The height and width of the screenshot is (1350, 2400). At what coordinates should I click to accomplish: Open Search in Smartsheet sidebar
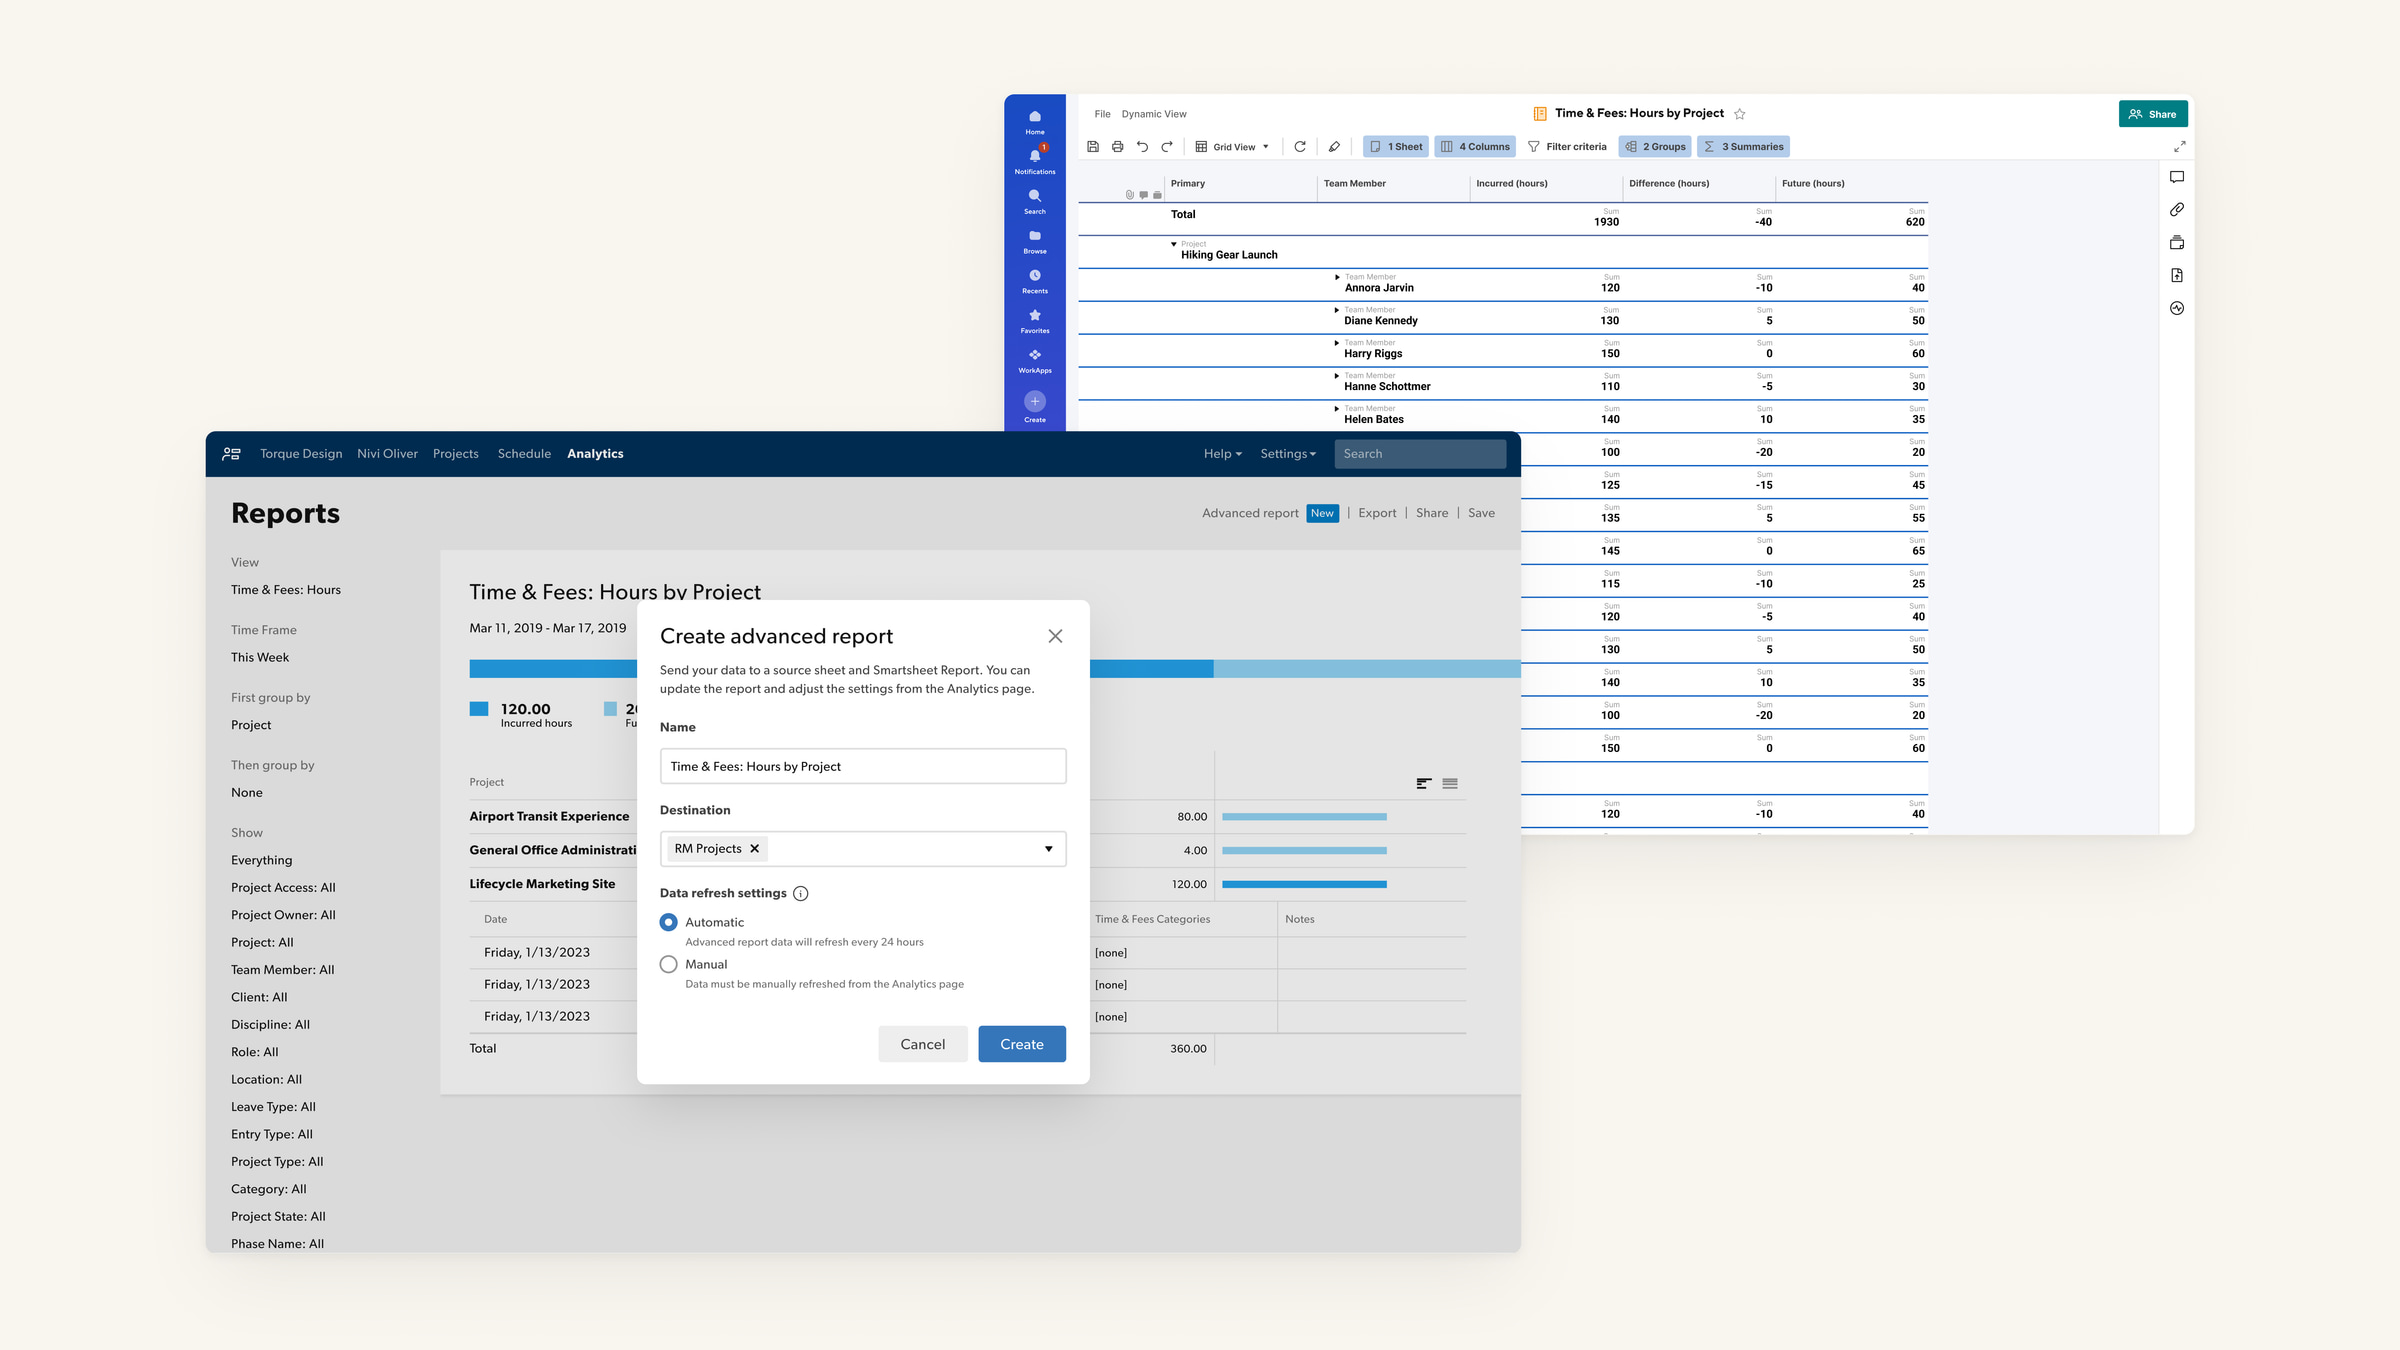1035,201
